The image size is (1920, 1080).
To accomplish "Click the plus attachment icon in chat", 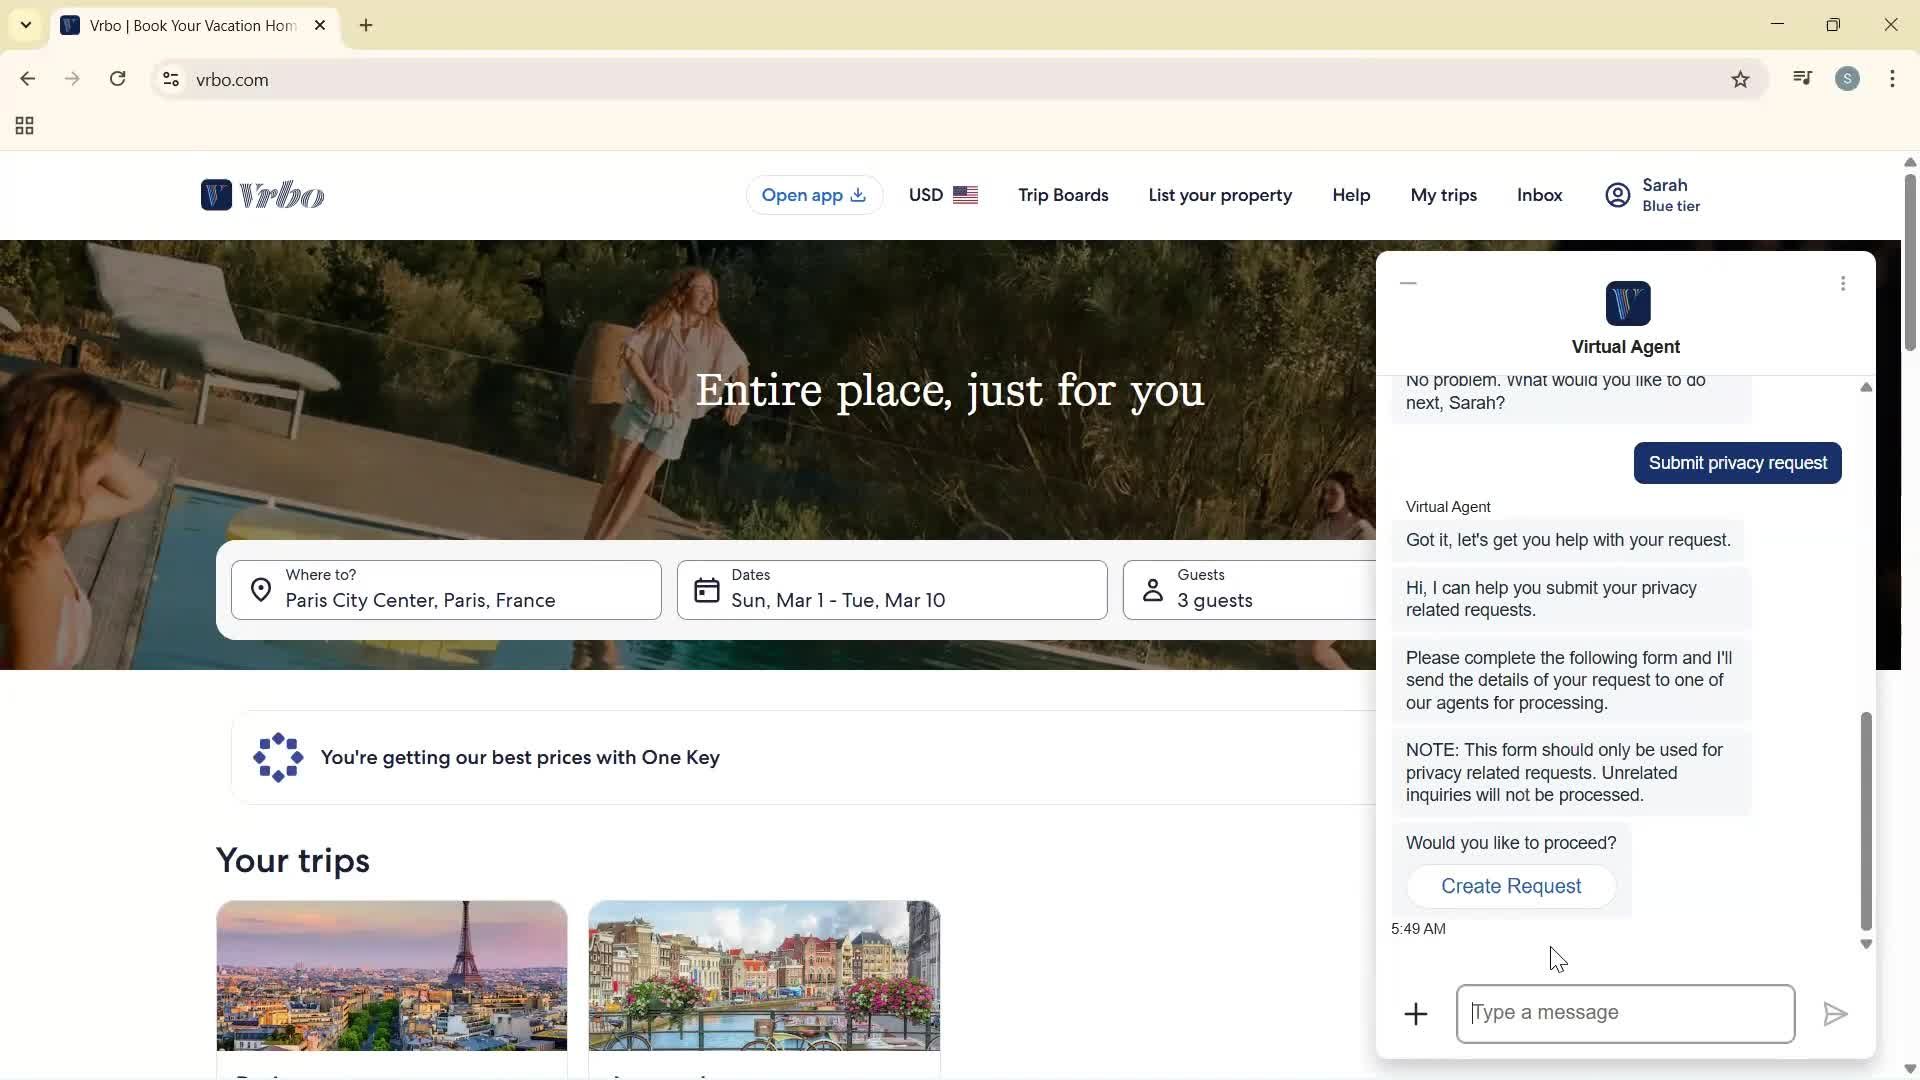I will point(1415,1014).
